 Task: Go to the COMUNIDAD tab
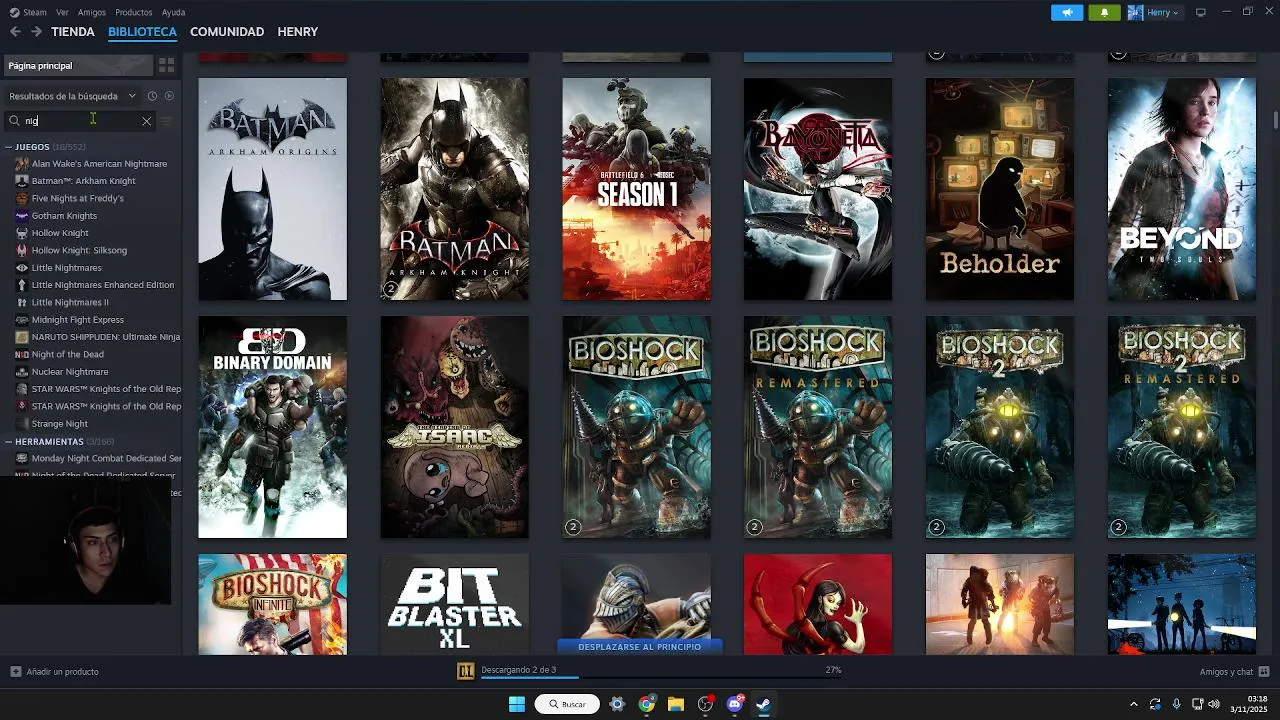[x=227, y=32]
